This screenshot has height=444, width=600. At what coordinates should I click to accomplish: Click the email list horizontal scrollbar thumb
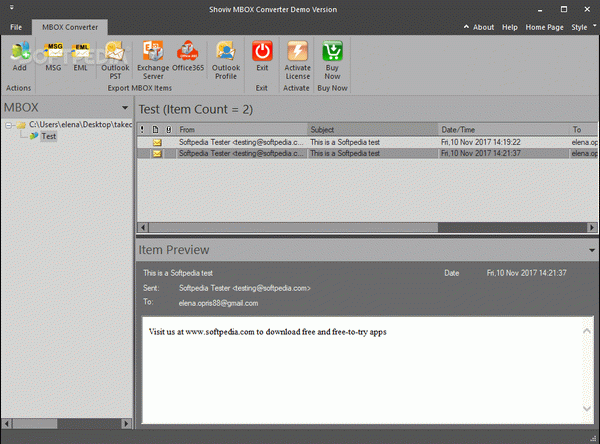[x=293, y=227]
